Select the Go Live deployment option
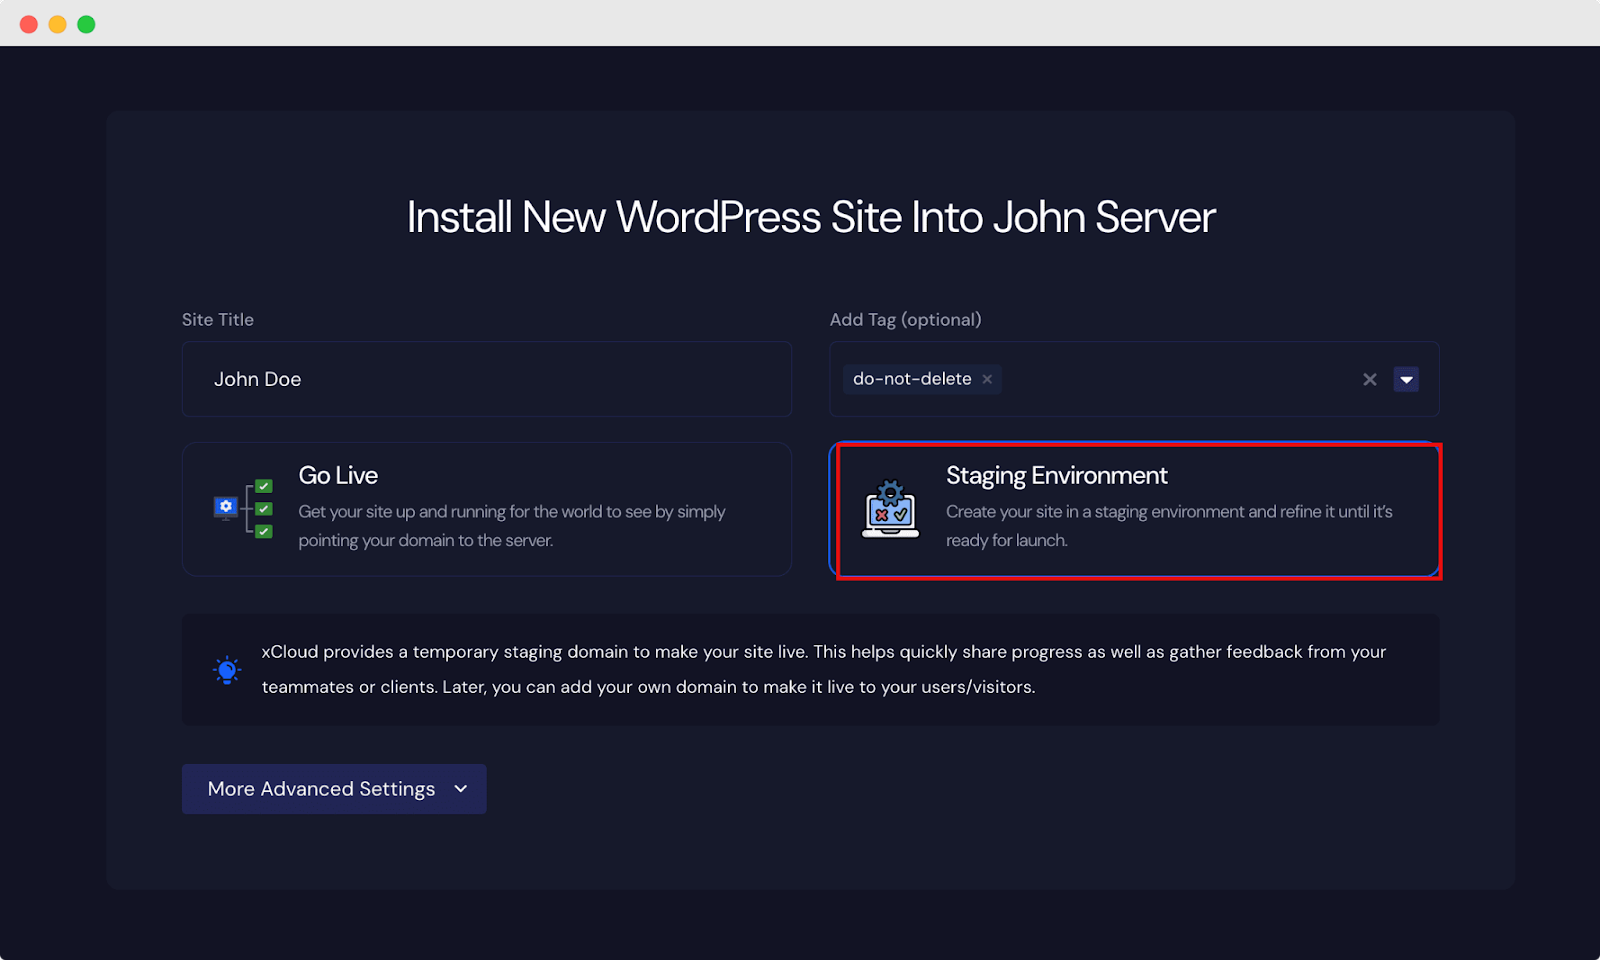This screenshot has height=960, width=1600. (486, 509)
